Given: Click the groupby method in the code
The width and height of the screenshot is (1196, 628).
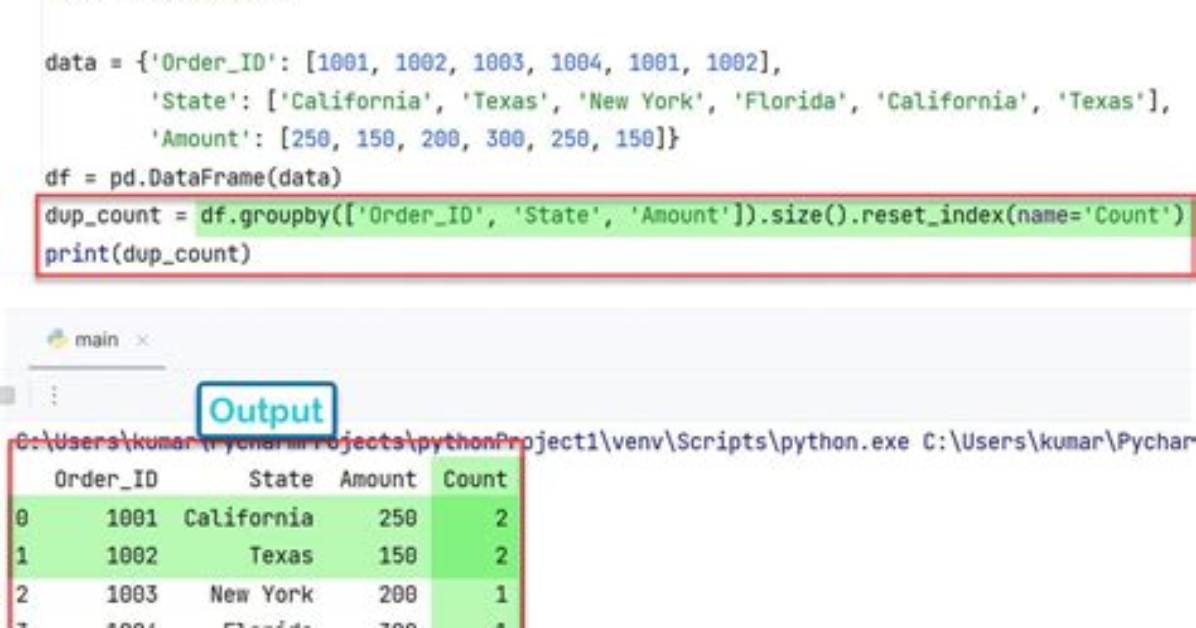Looking at the screenshot, I should coord(283,216).
